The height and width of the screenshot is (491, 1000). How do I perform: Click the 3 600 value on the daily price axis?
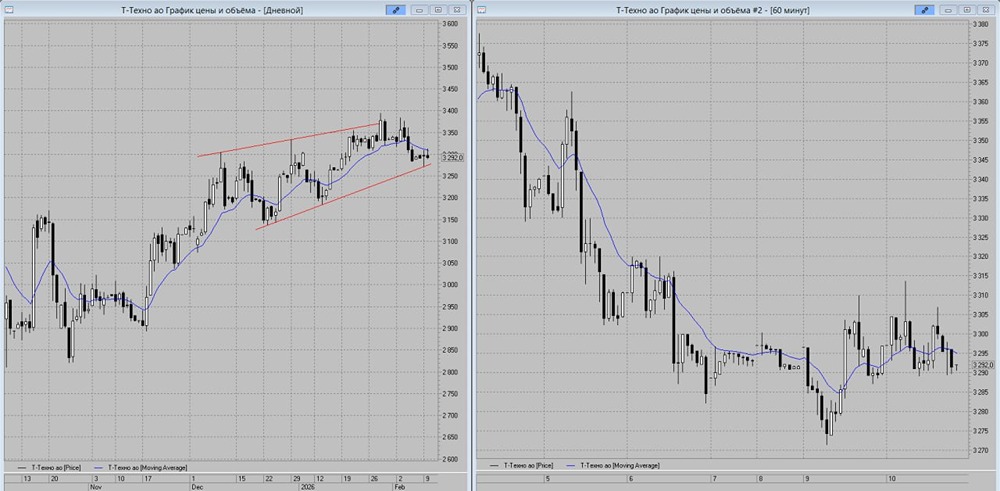pyautogui.click(x=450, y=24)
